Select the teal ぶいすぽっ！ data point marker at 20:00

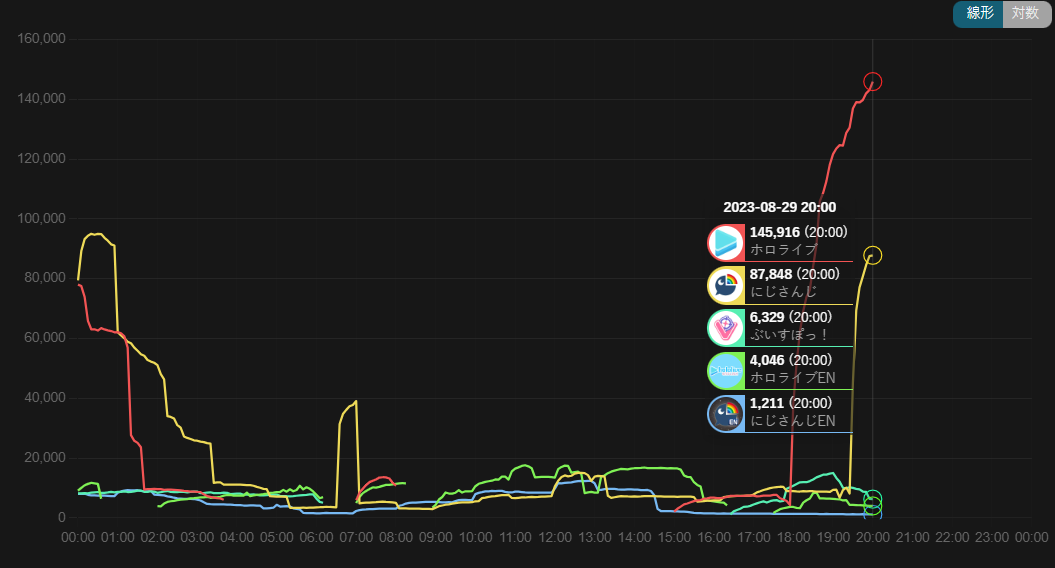[873, 498]
